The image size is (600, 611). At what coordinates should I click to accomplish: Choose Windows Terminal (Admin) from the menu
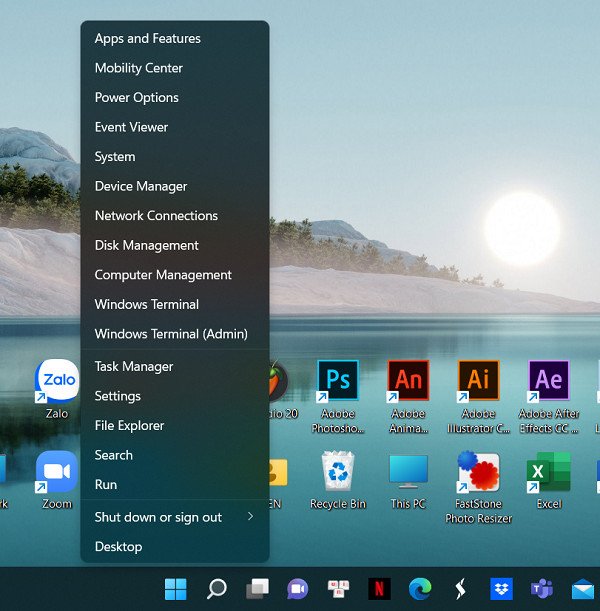click(171, 334)
